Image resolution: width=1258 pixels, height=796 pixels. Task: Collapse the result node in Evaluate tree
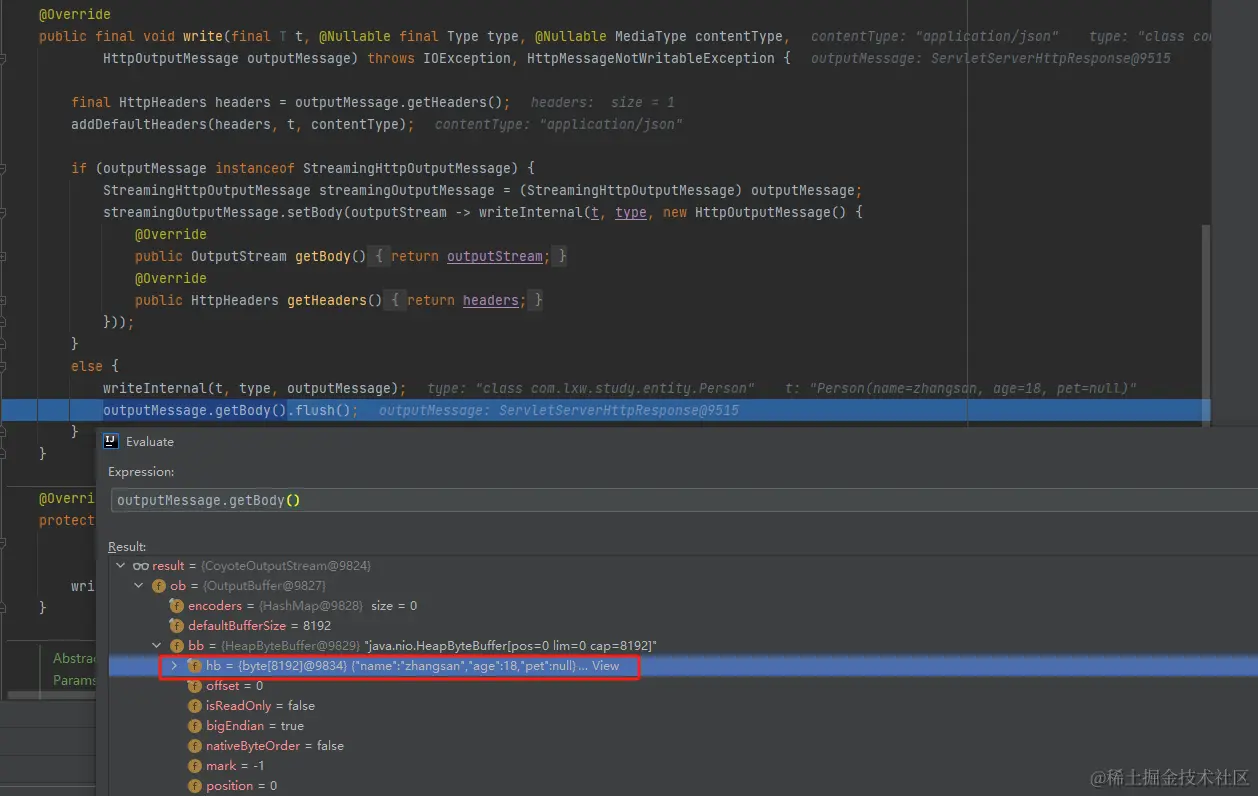tap(121, 566)
